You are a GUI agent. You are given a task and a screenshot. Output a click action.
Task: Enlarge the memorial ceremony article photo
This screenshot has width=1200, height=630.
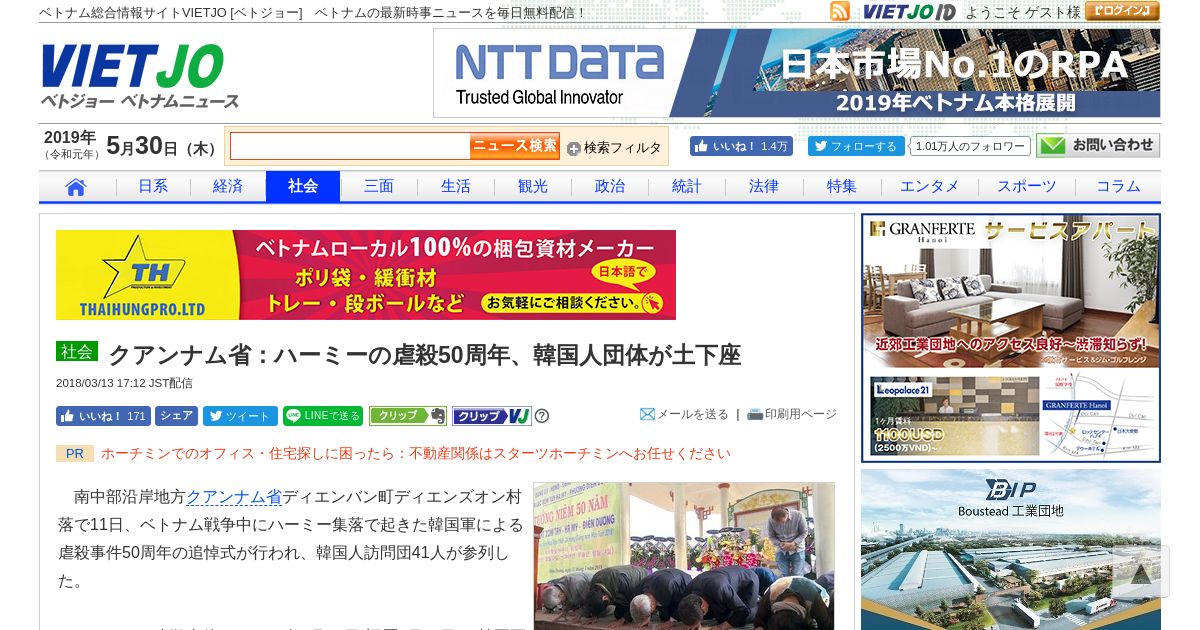click(x=684, y=556)
